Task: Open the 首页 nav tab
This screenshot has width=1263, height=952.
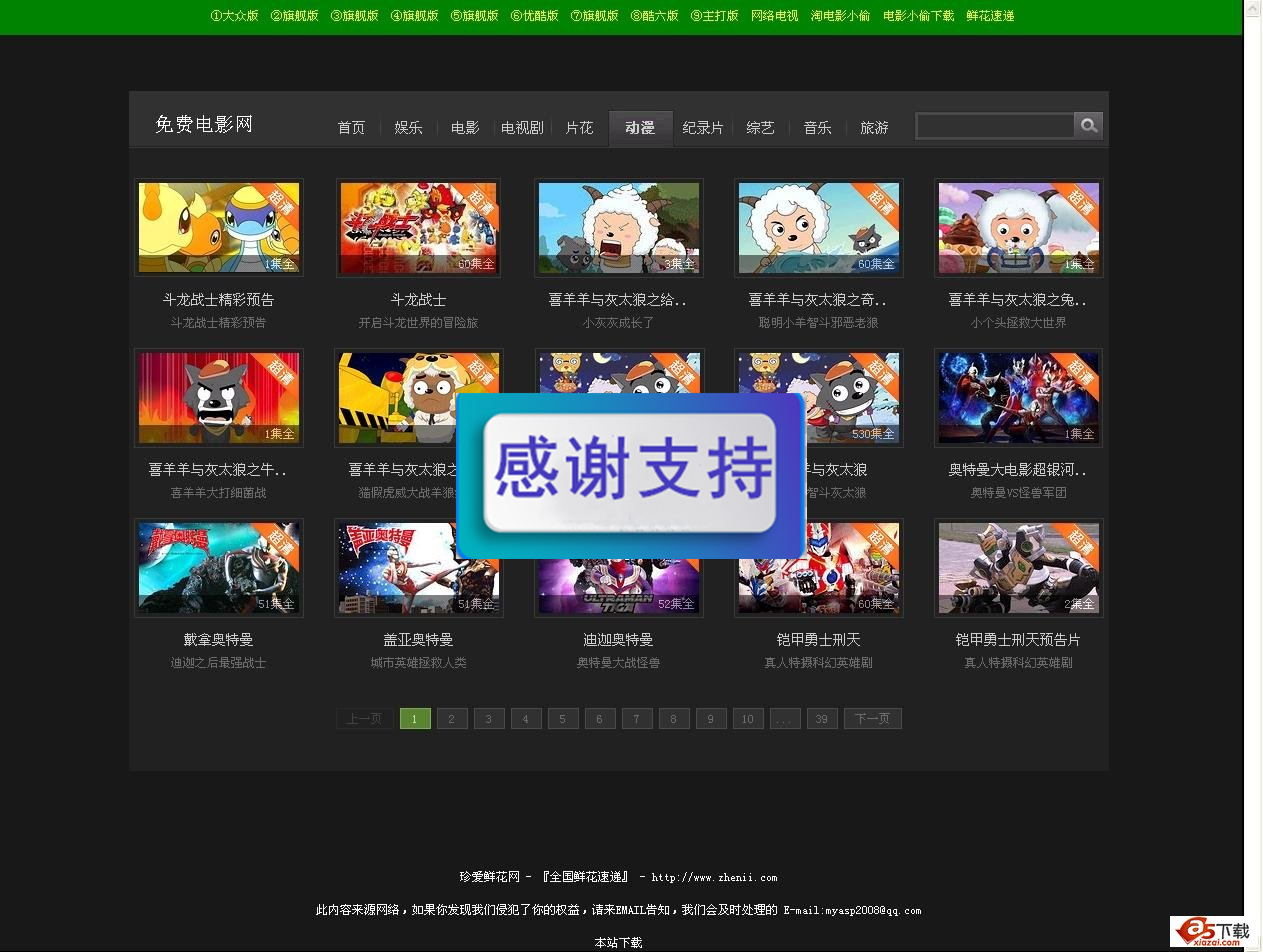Action: pyautogui.click(x=351, y=128)
